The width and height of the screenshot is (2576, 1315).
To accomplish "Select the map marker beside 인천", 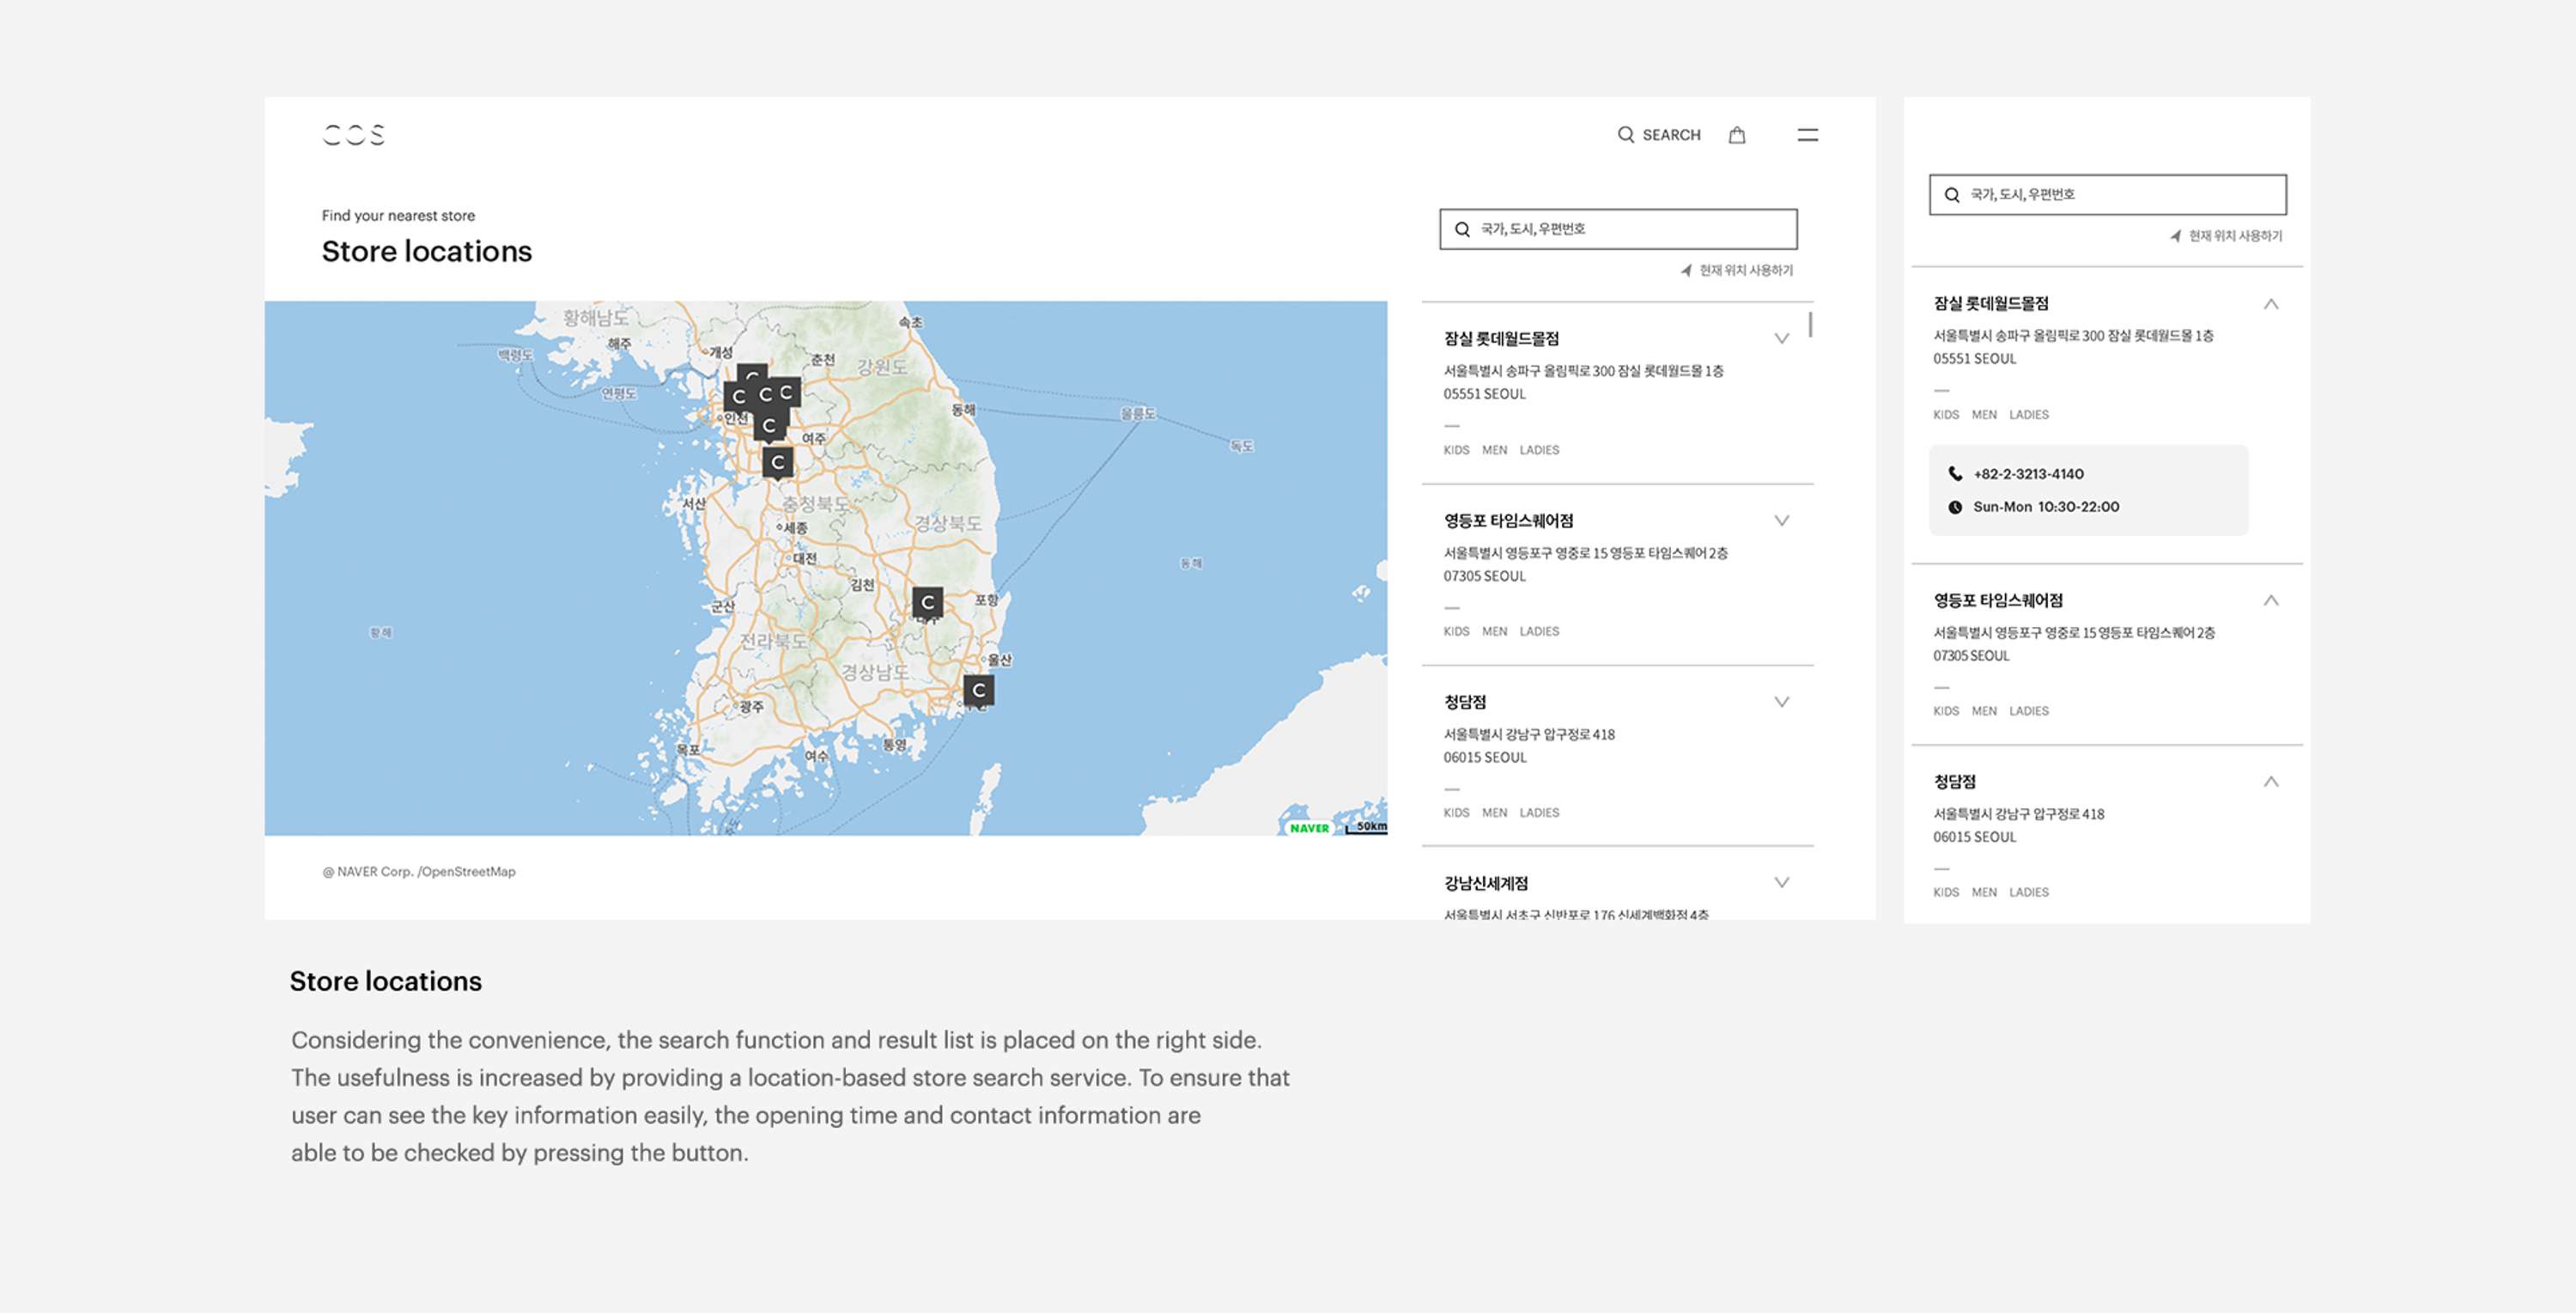I will 738,397.
